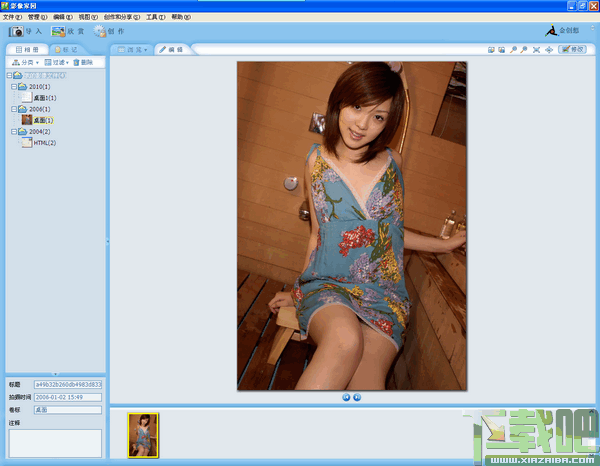Collapse the info panel via small arrow handle

point(55,374)
